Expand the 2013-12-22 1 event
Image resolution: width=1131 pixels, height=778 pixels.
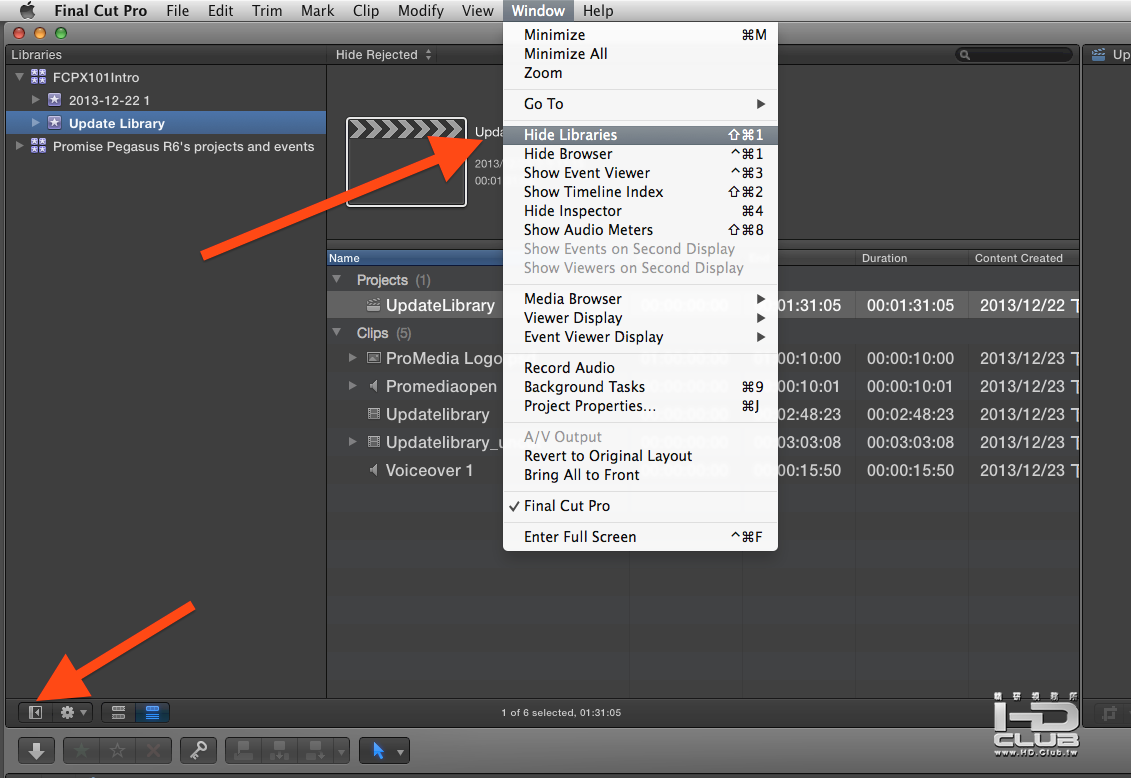tap(35, 100)
